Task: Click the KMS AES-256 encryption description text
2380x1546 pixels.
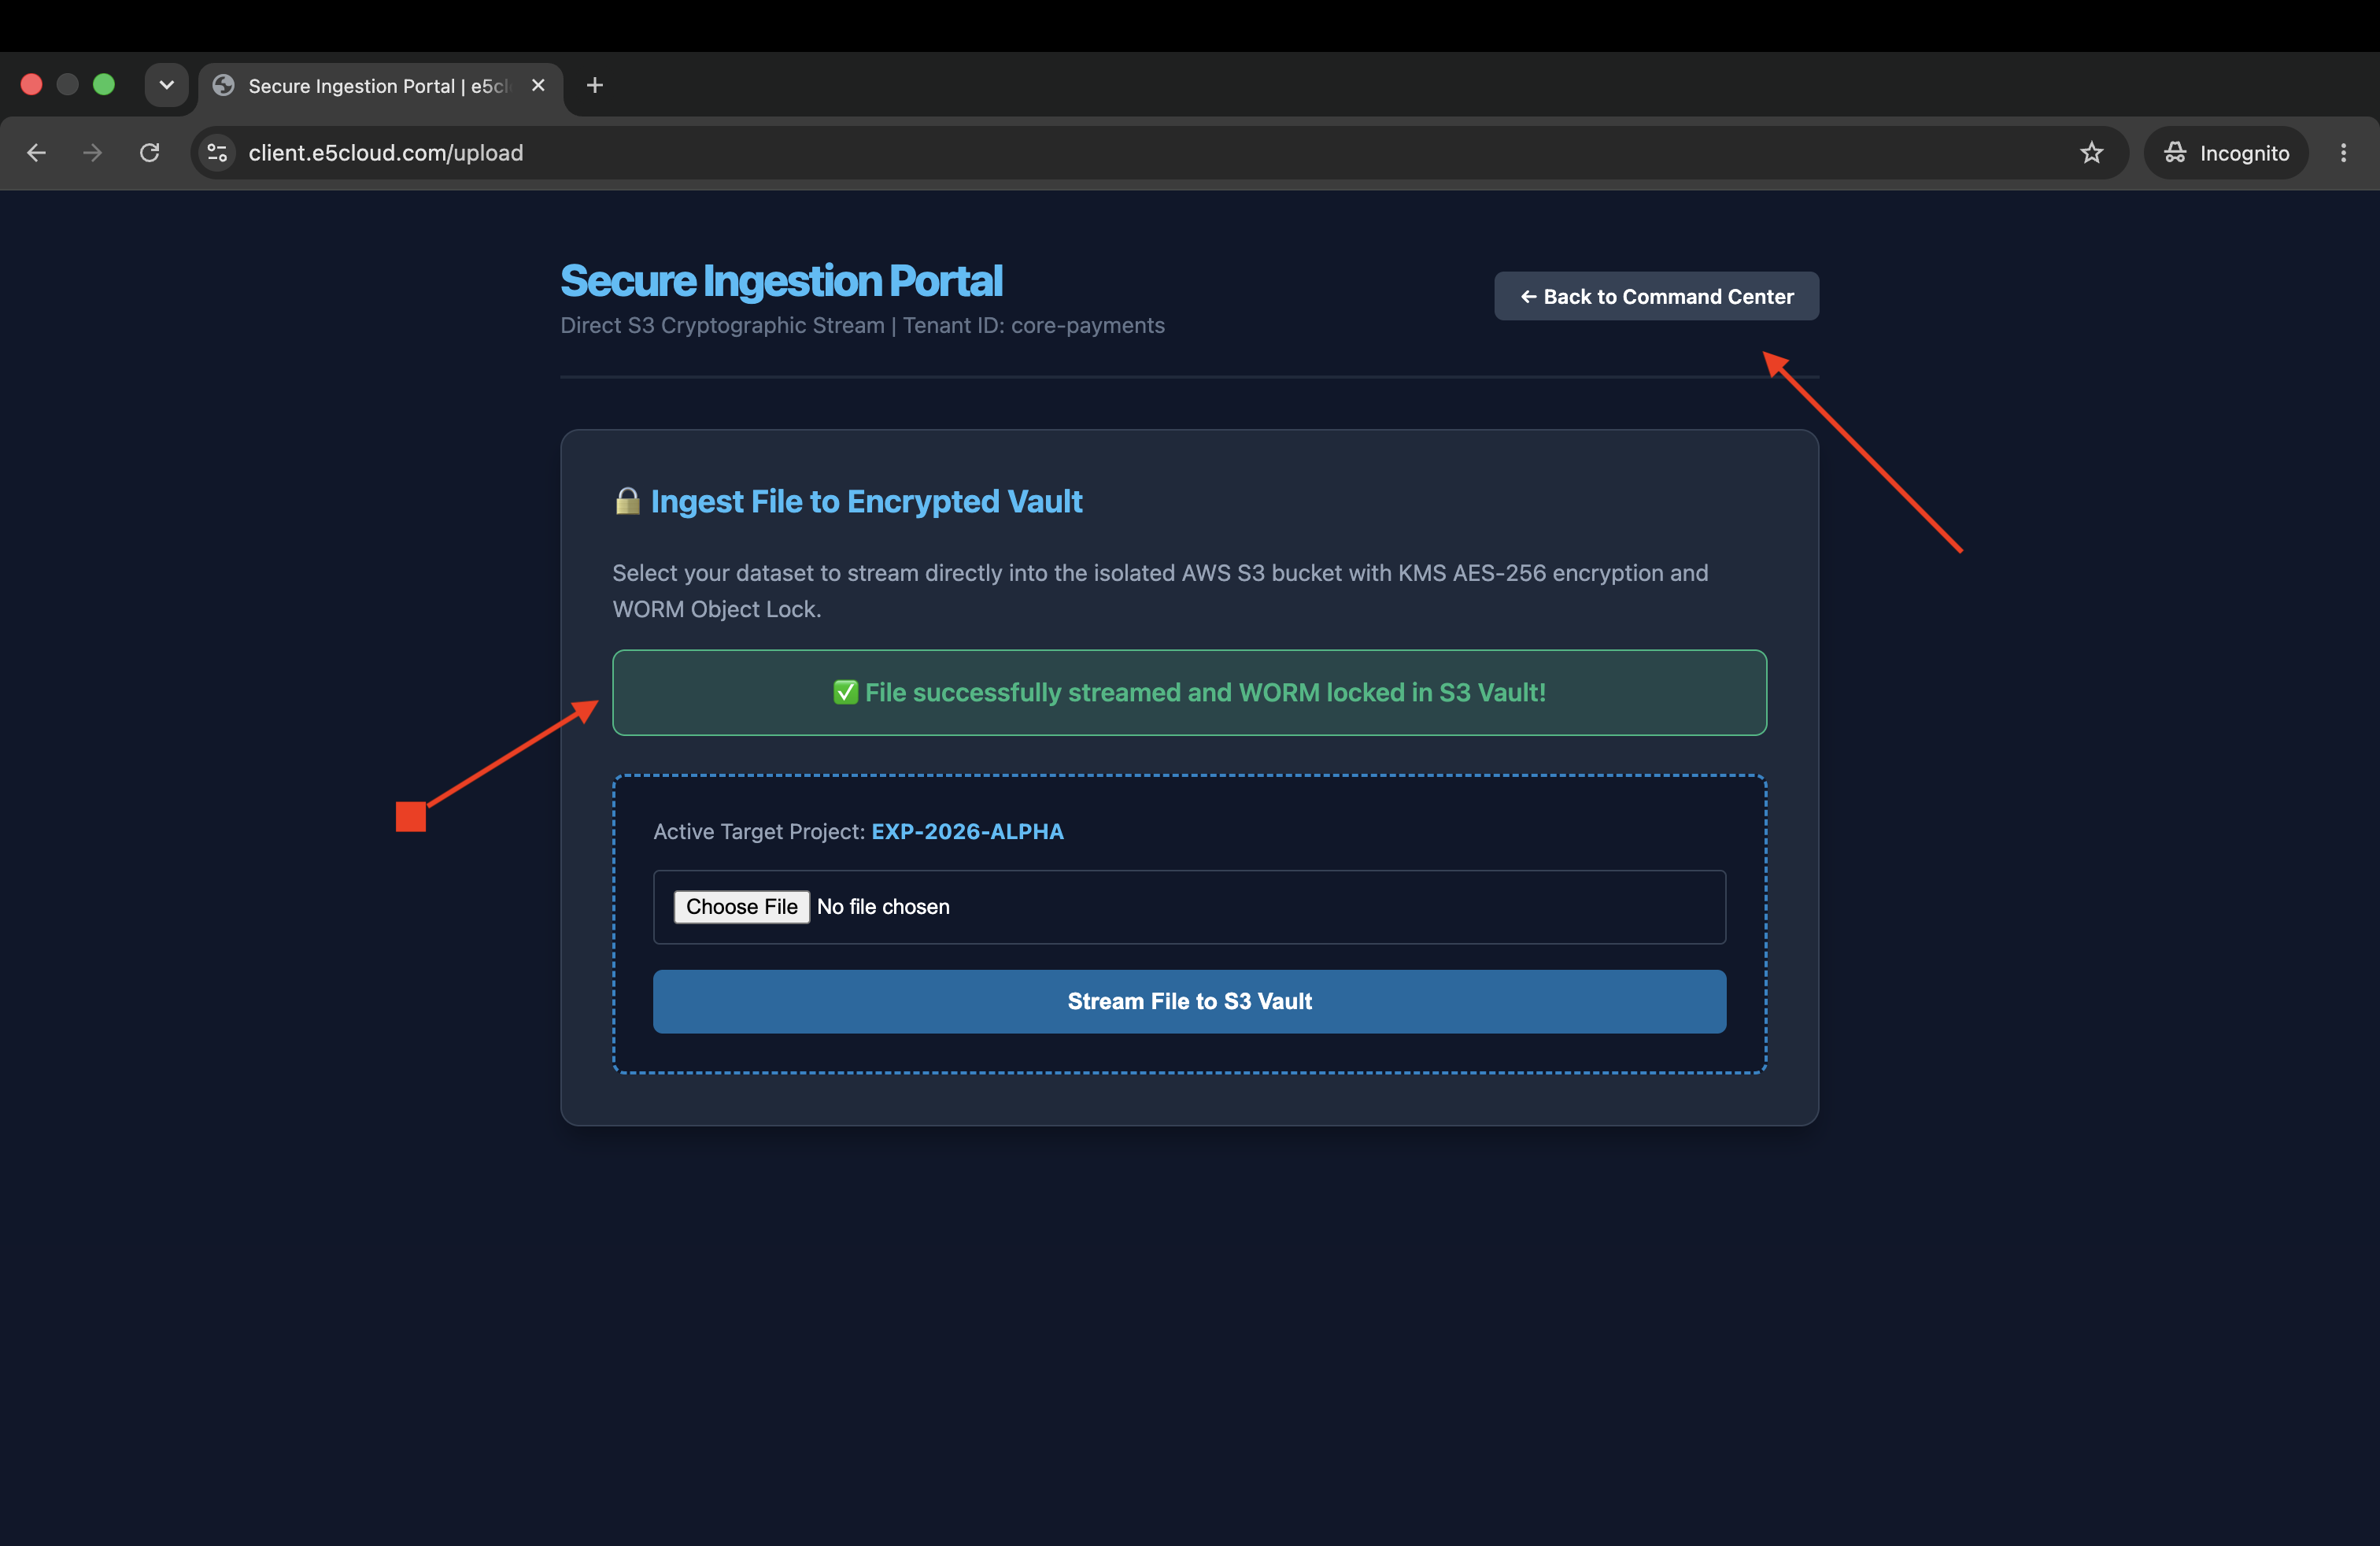Action: (1160, 591)
